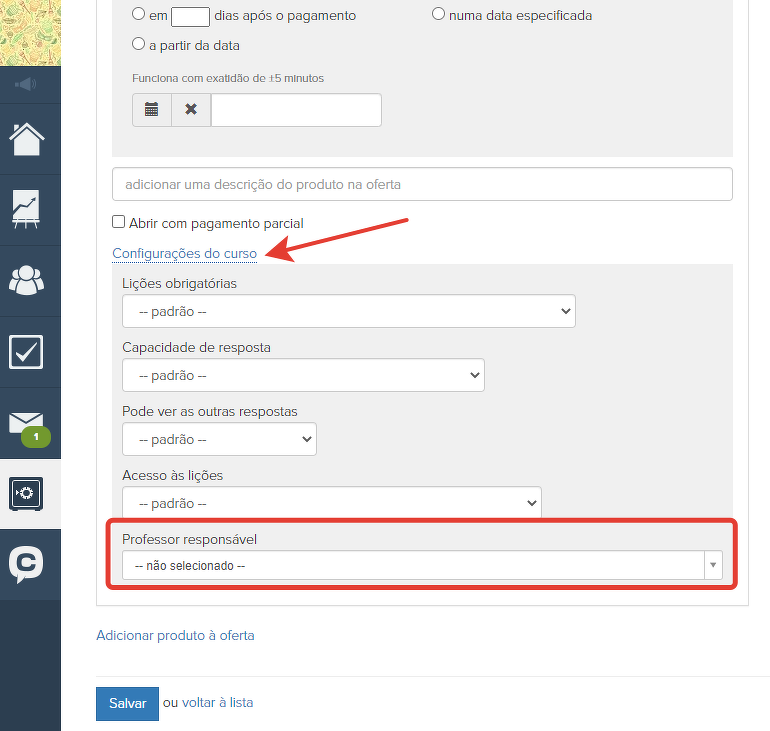Click the safe sales sidebar icon
The height and width of the screenshot is (731, 770).
27,494
